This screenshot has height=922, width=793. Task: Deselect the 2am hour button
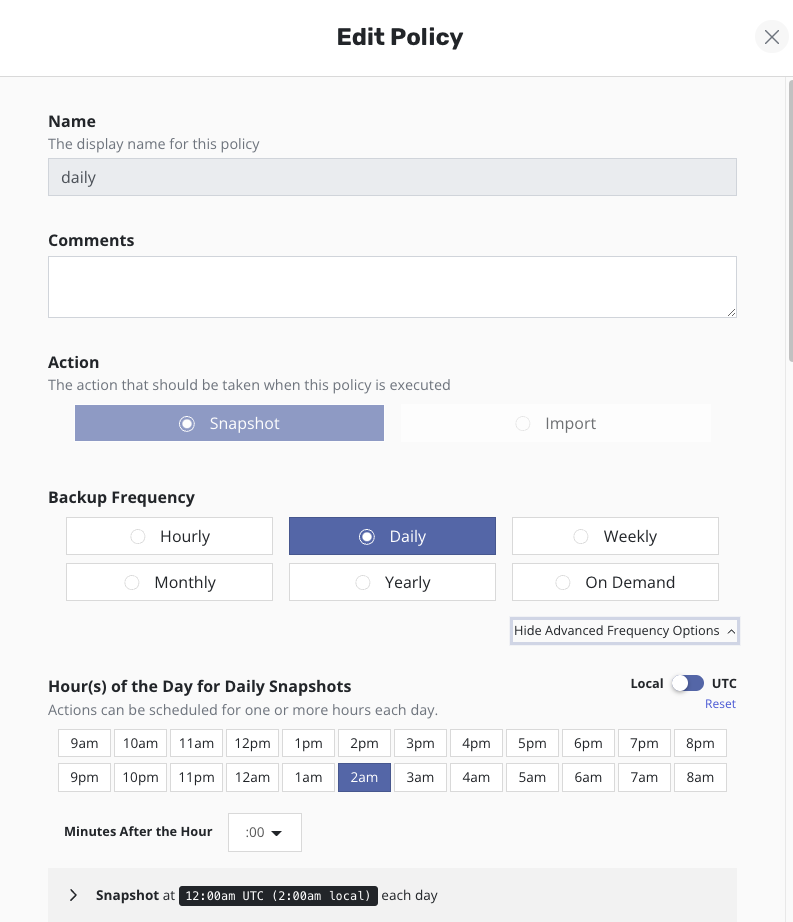(x=364, y=777)
